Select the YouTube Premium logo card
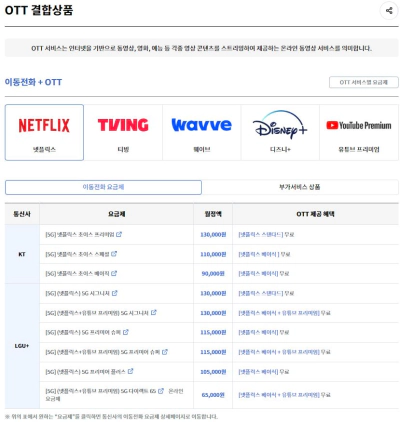The image size is (400, 422). tap(359, 132)
